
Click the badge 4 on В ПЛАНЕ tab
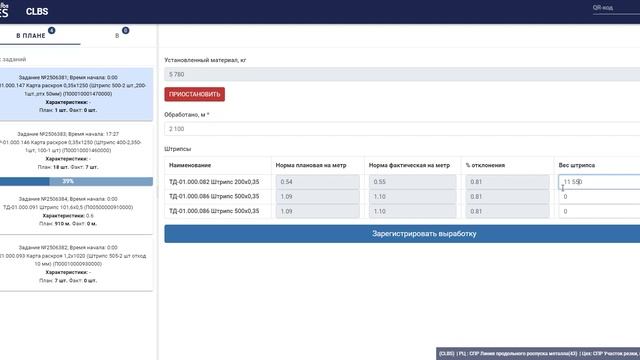(x=51, y=30)
